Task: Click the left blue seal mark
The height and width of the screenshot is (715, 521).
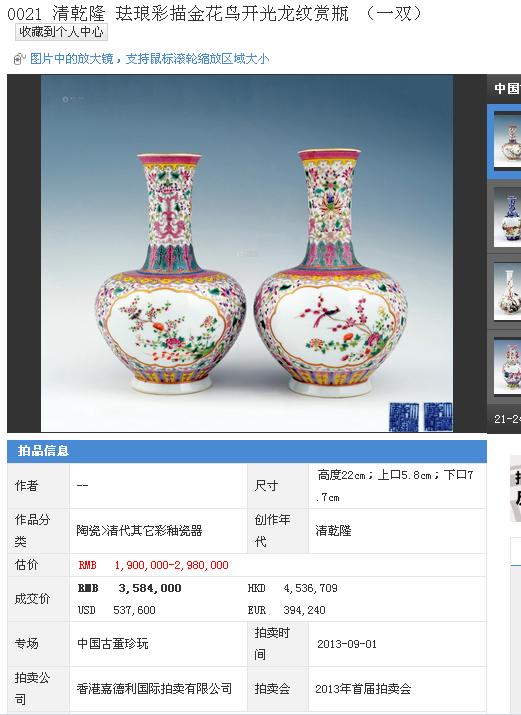Action: [x=404, y=417]
